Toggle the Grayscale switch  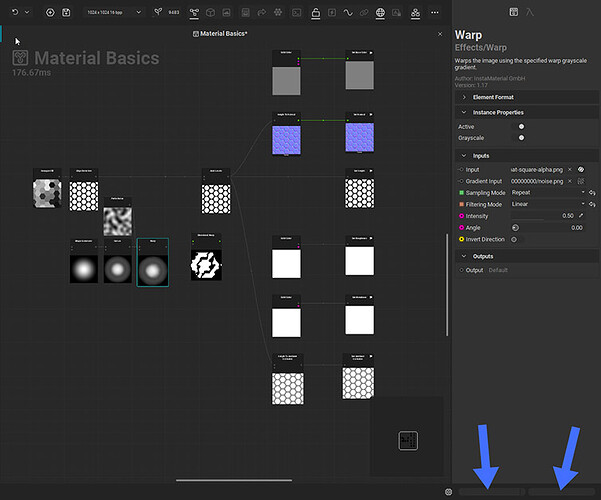519,138
